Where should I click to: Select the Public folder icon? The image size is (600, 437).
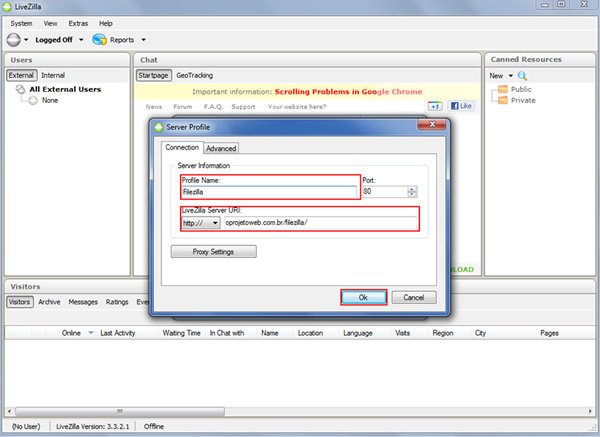click(503, 89)
